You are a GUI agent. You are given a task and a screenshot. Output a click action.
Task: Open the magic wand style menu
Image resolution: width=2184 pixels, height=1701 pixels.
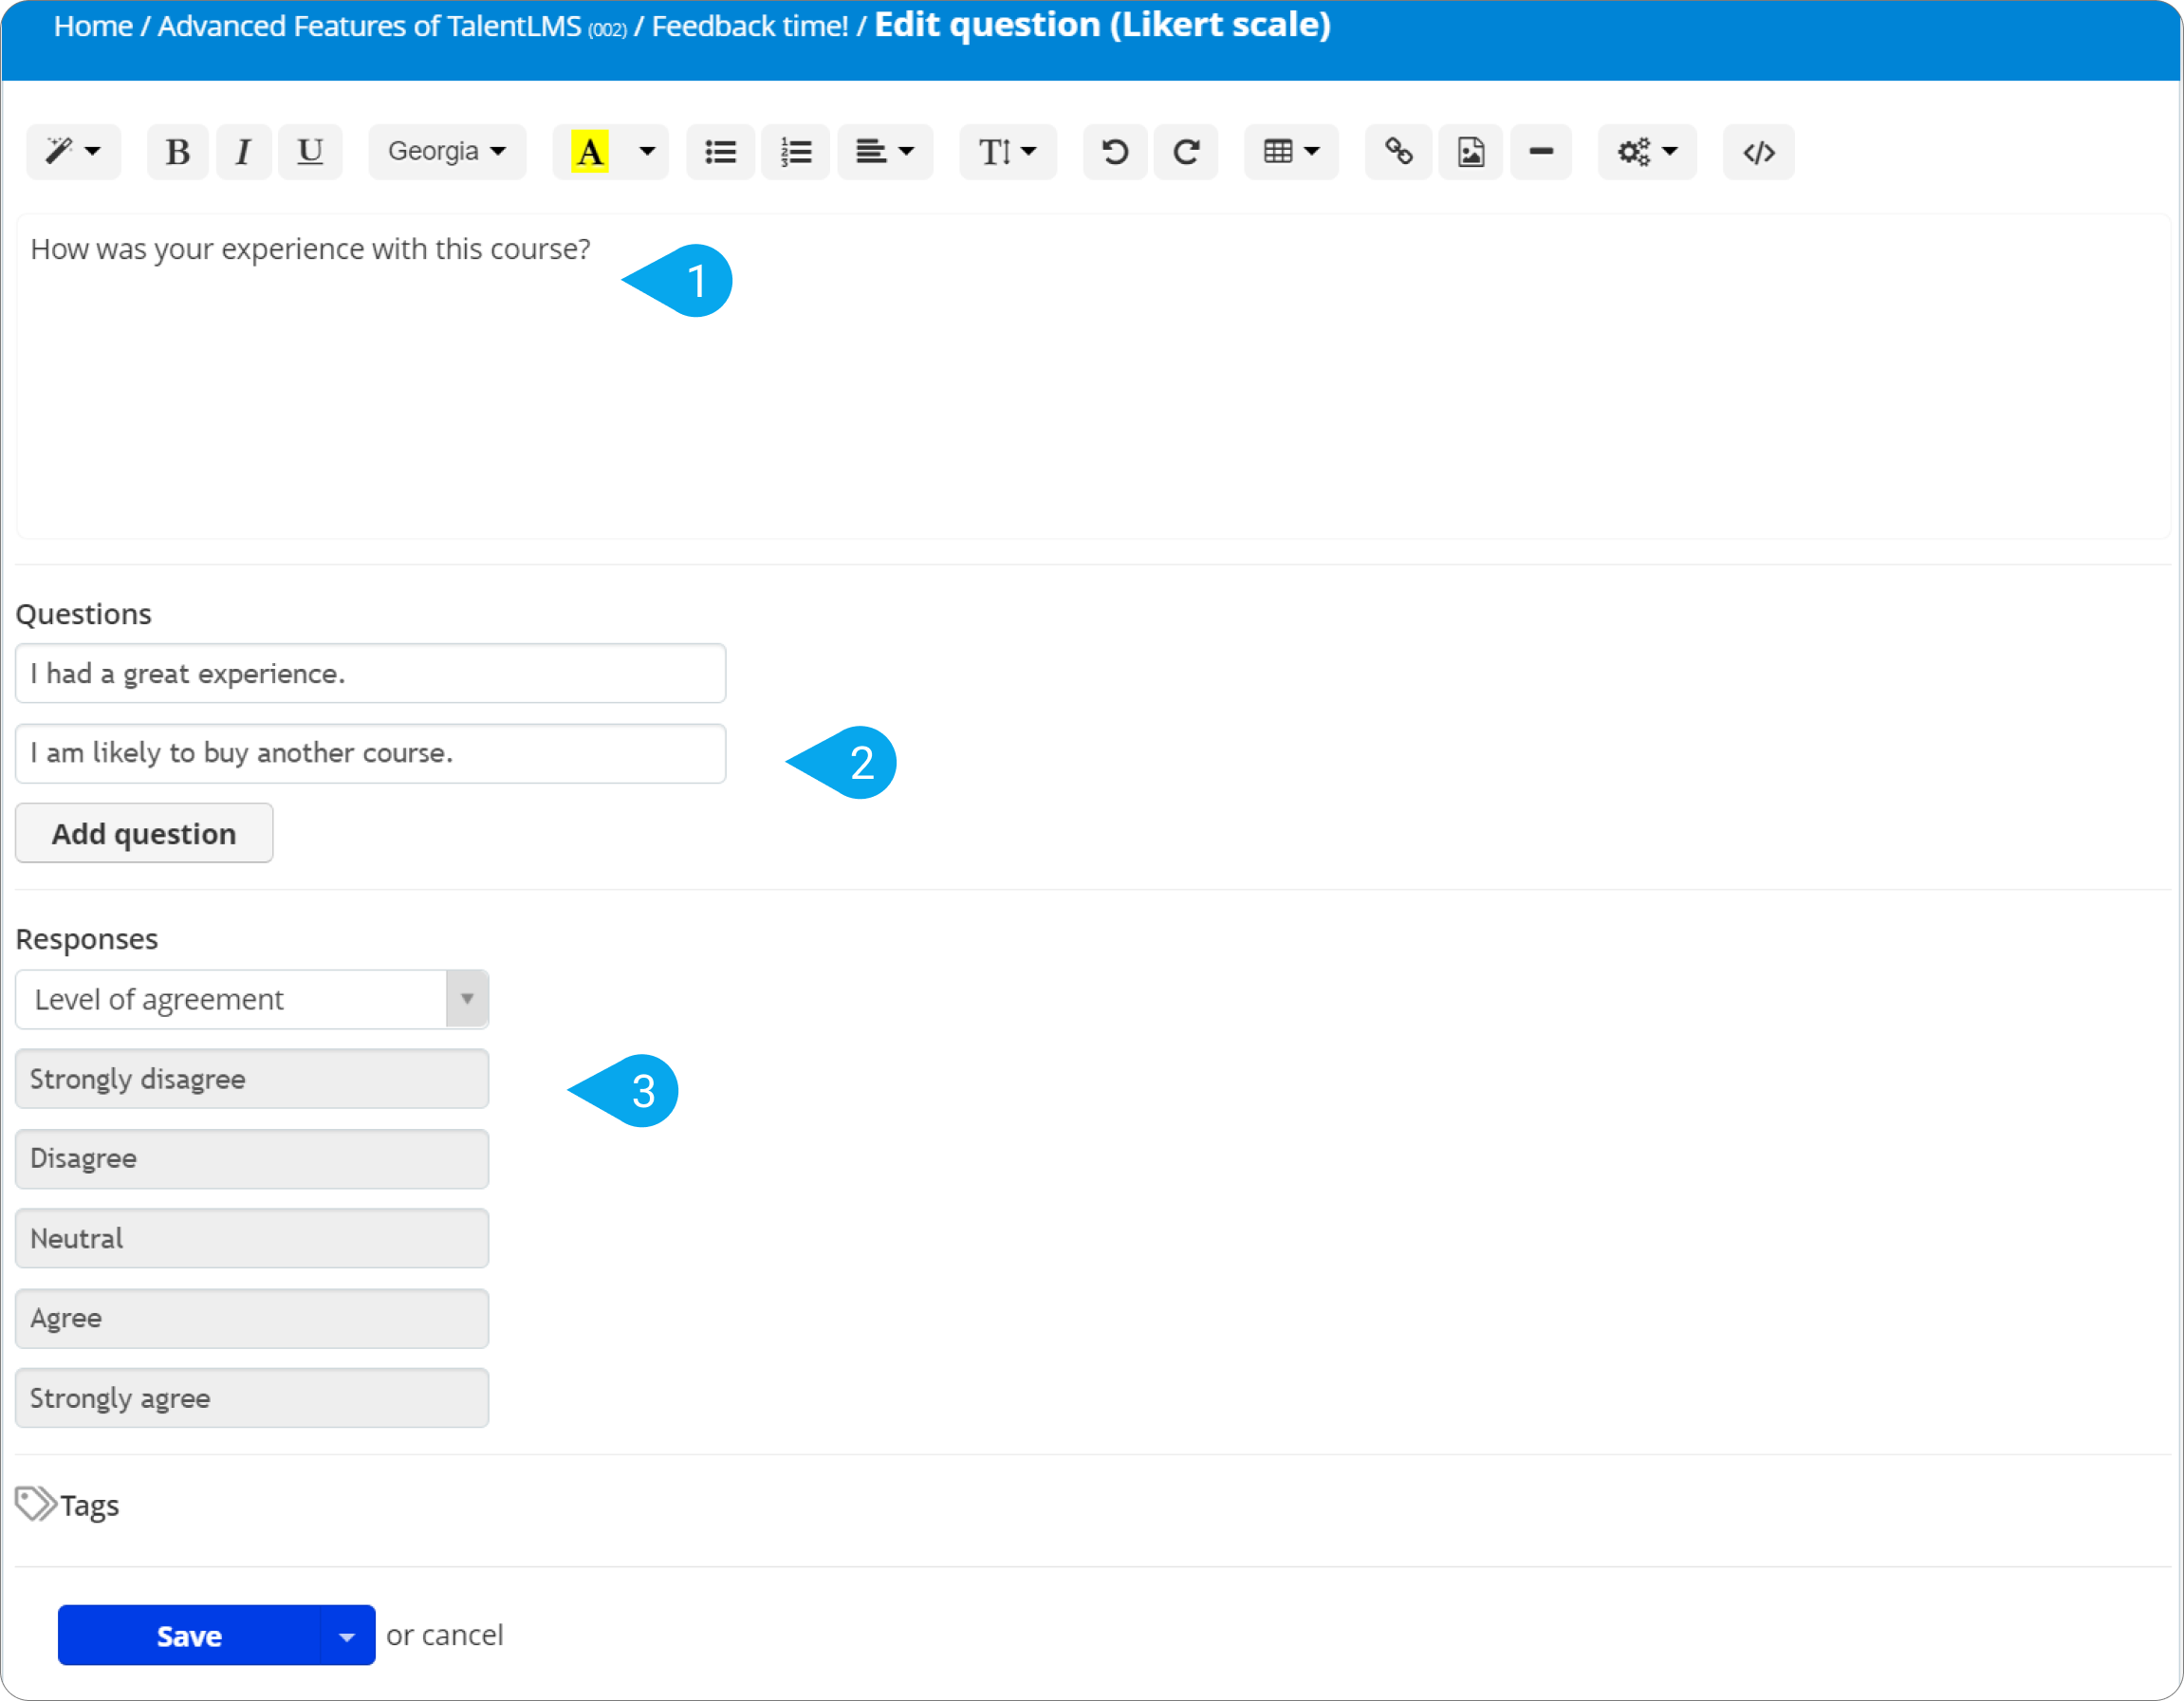tap(73, 152)
